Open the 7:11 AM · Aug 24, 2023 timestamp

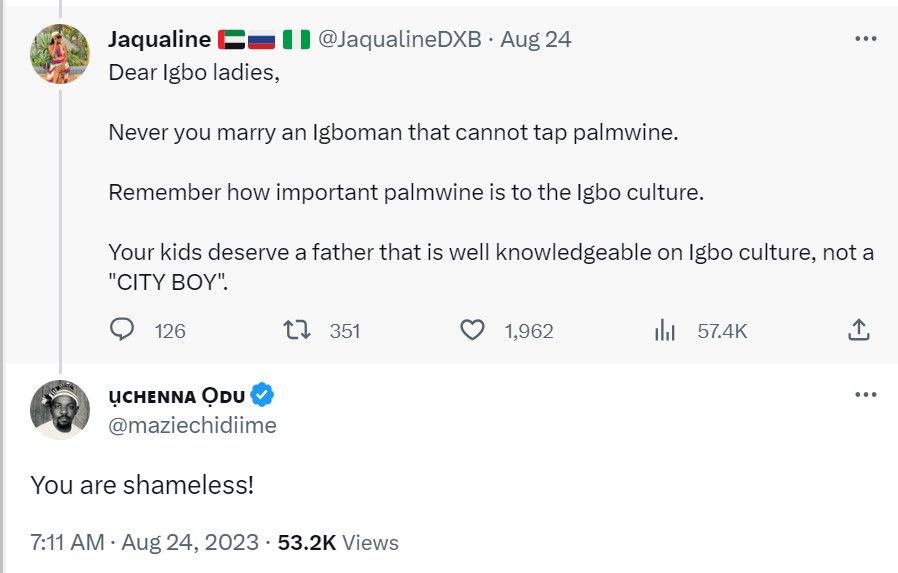pyautogui.click(x=144, y=543)
